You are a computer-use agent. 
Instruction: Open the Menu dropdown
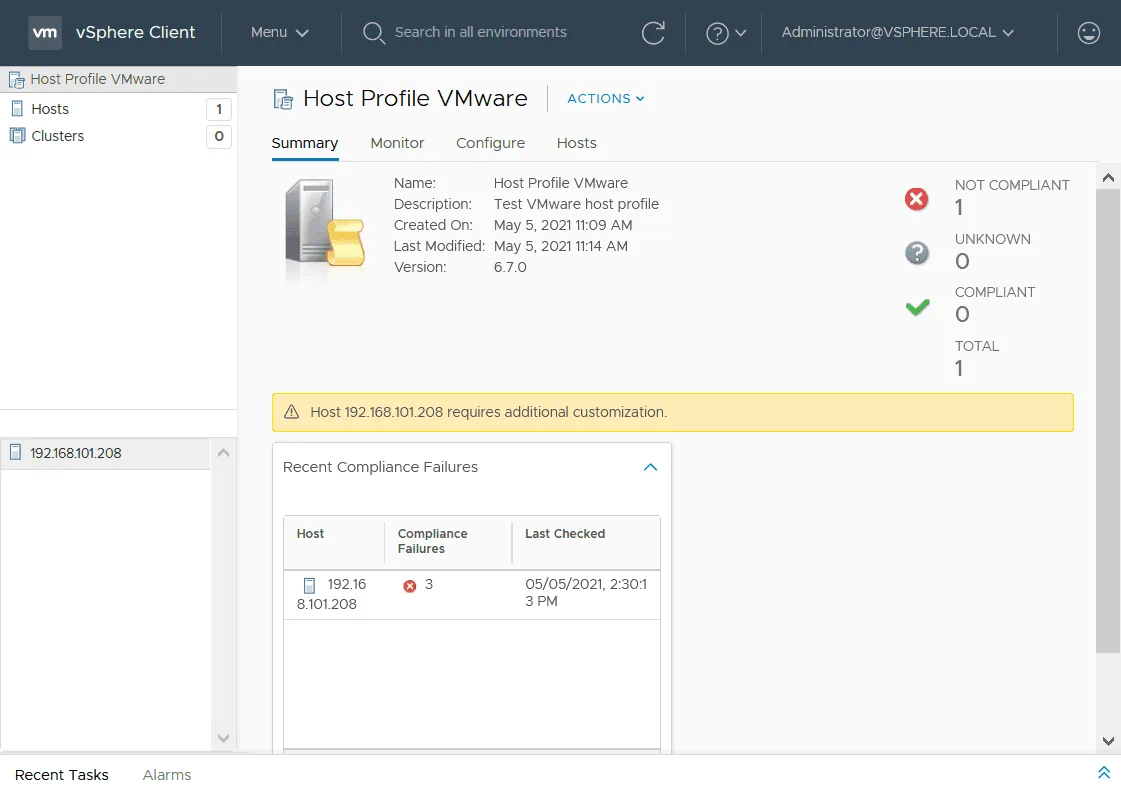(279, 33)
